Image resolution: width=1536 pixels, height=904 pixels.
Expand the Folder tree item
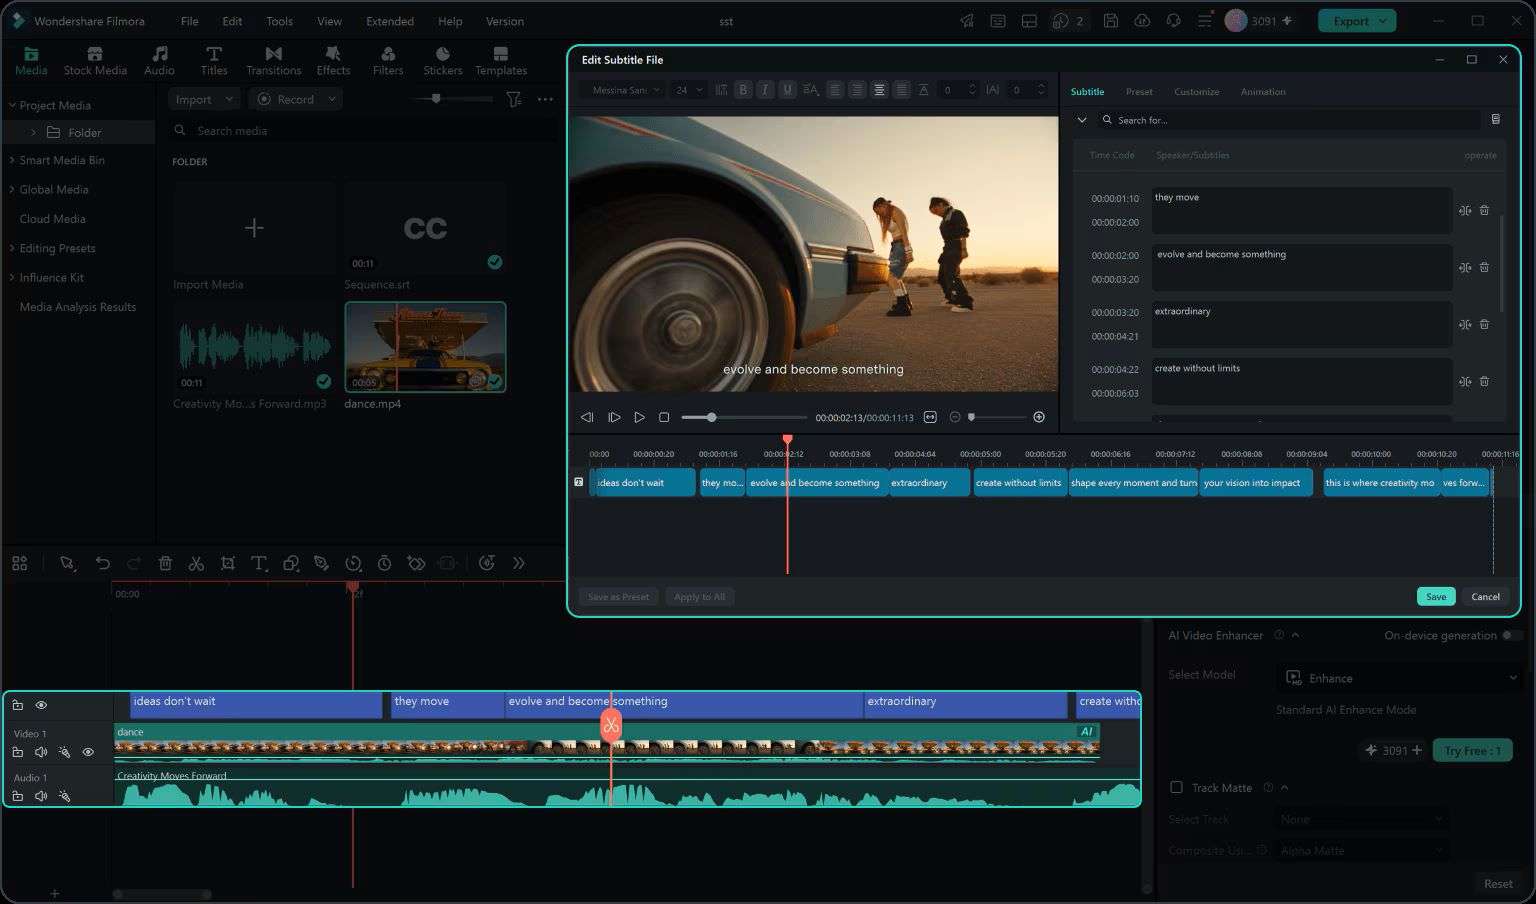33,132
